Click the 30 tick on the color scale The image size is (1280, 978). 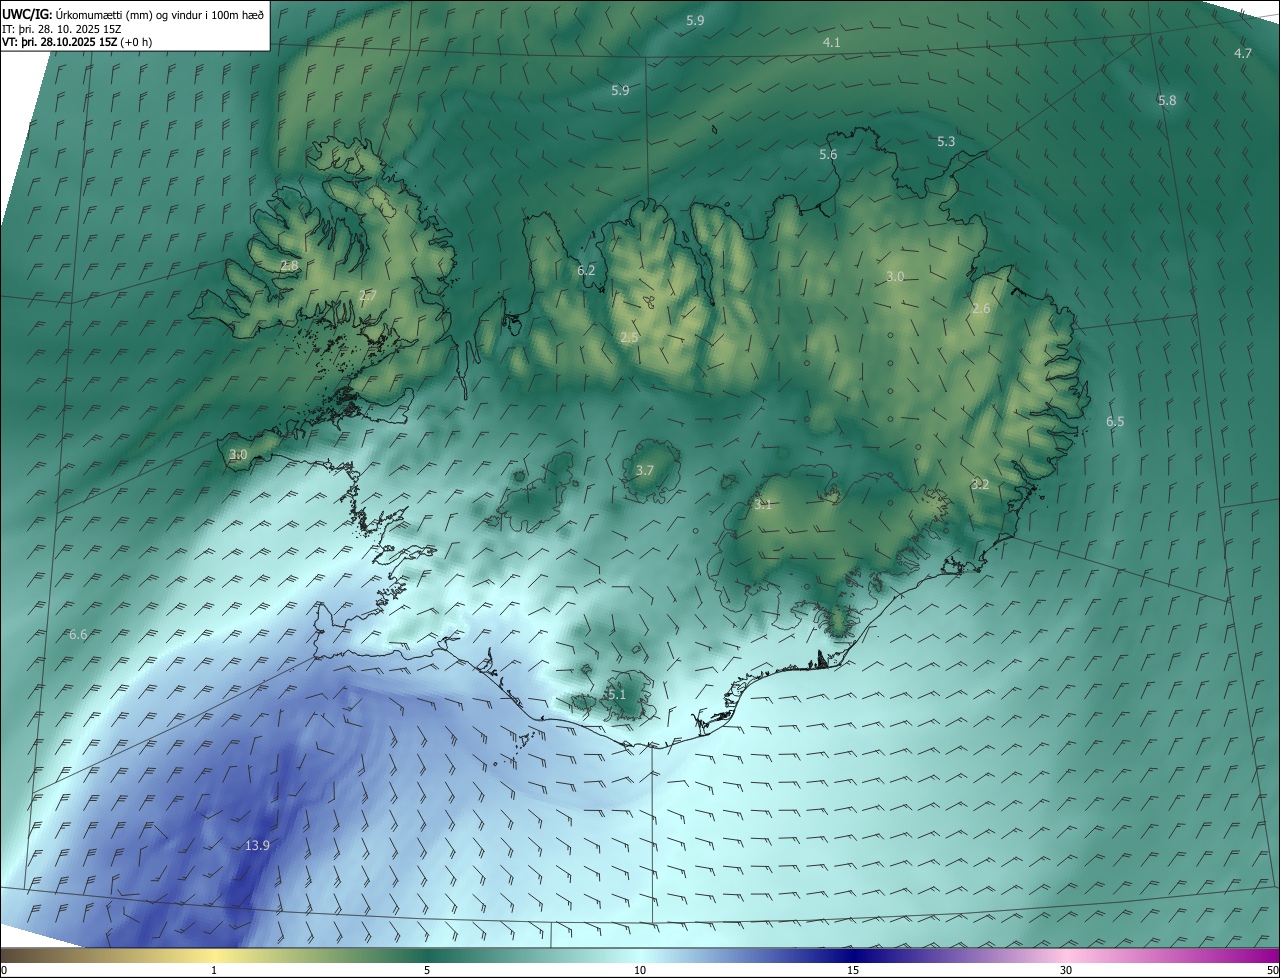pos(1066,970)
